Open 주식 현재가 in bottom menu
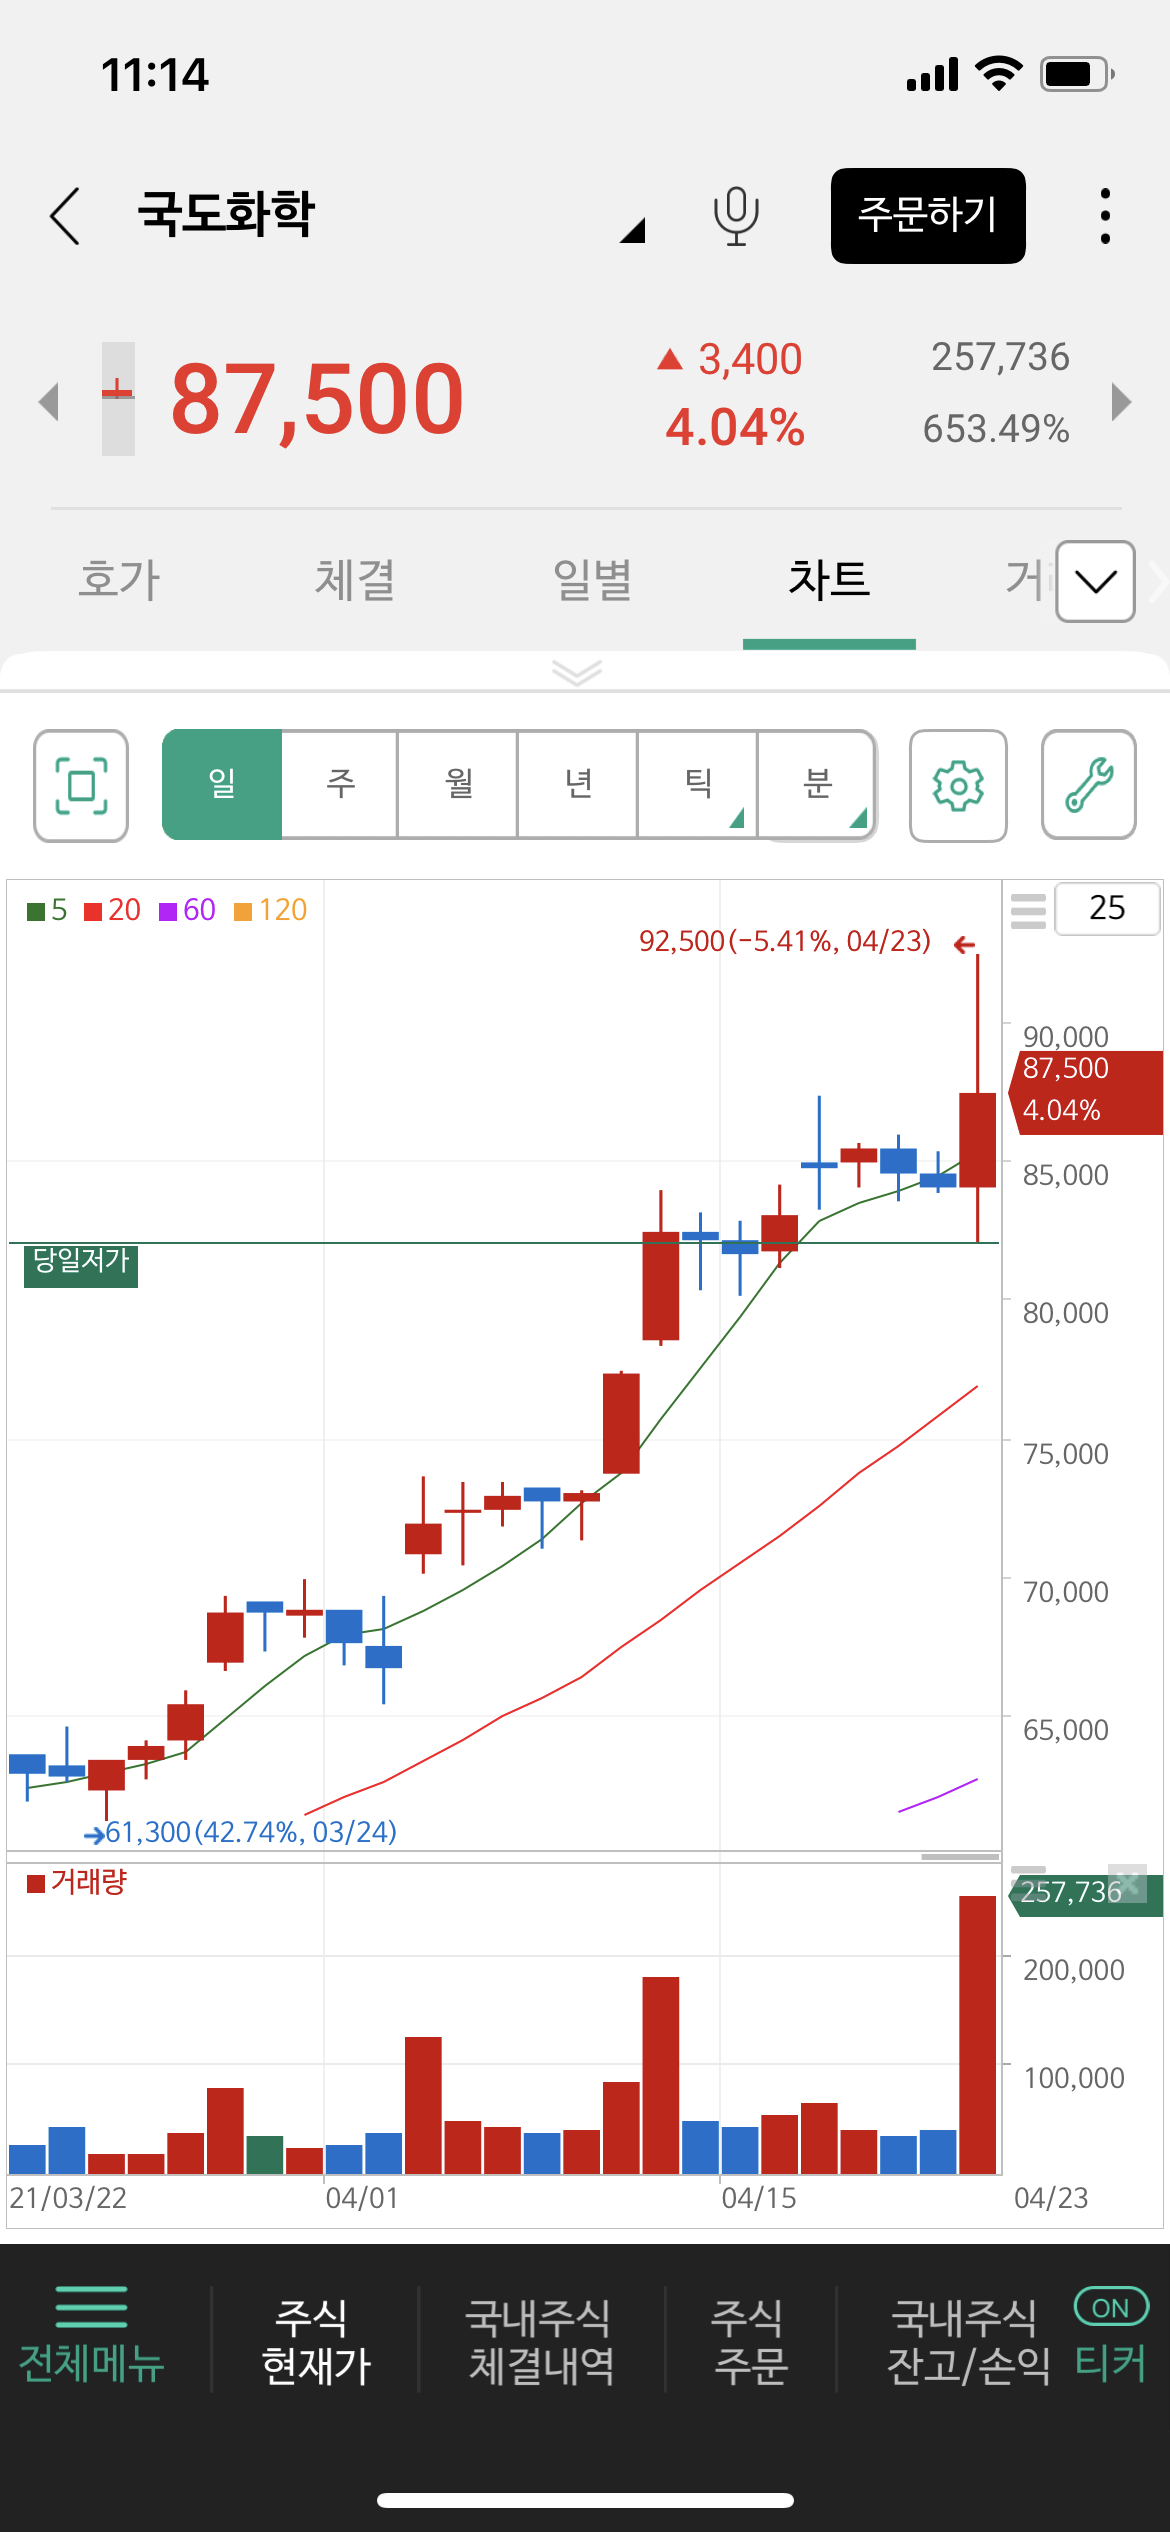Image resolution: width=1170 pixels, height=2532 pixels. click(315, 2341)
